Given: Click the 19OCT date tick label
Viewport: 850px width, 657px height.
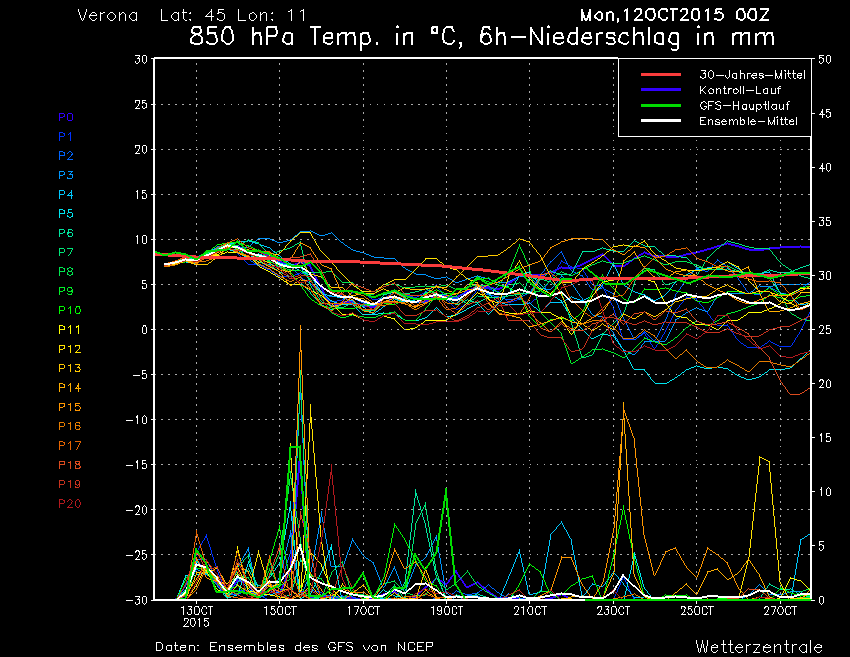Looking at the screenshot, I should pos(447,611).
